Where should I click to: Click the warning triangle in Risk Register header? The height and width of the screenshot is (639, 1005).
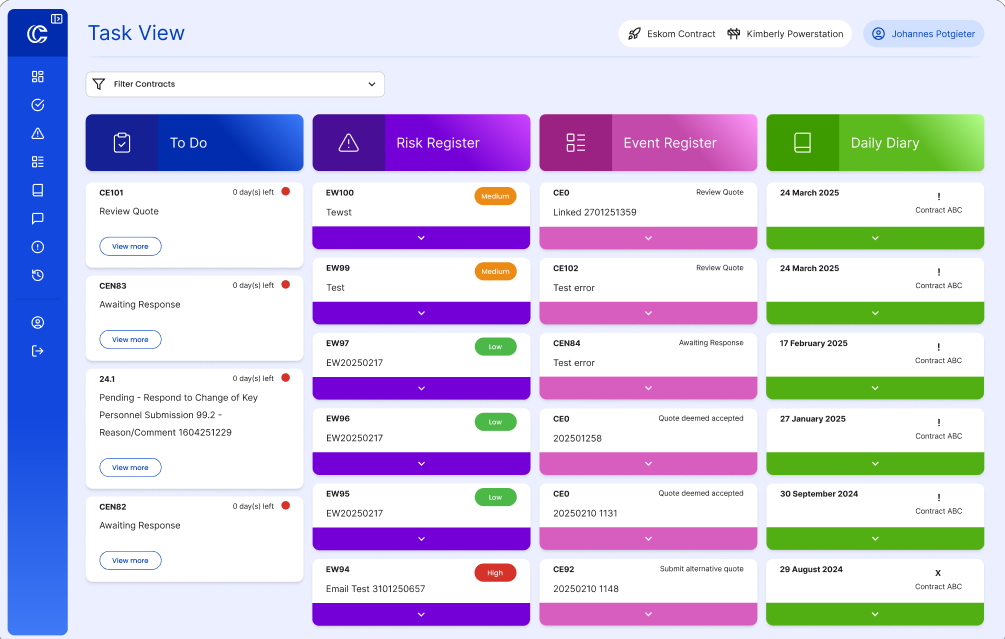click(x=349, y=142)
